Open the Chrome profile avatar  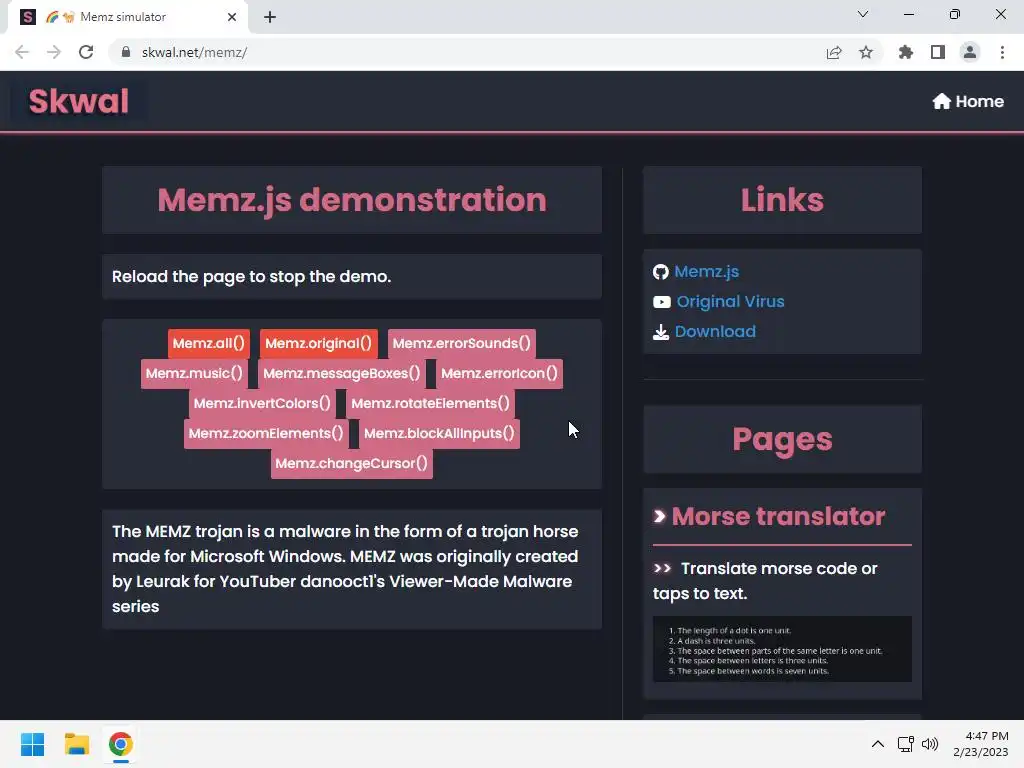pos(970,52)
